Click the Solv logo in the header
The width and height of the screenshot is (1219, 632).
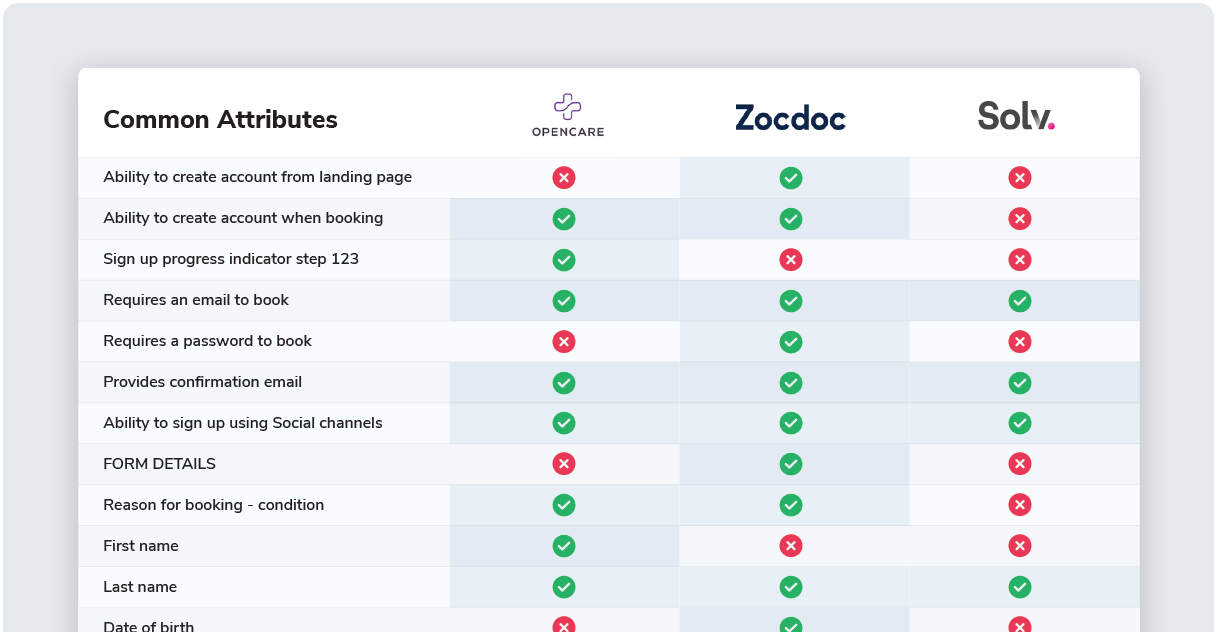coord(1017,117)
